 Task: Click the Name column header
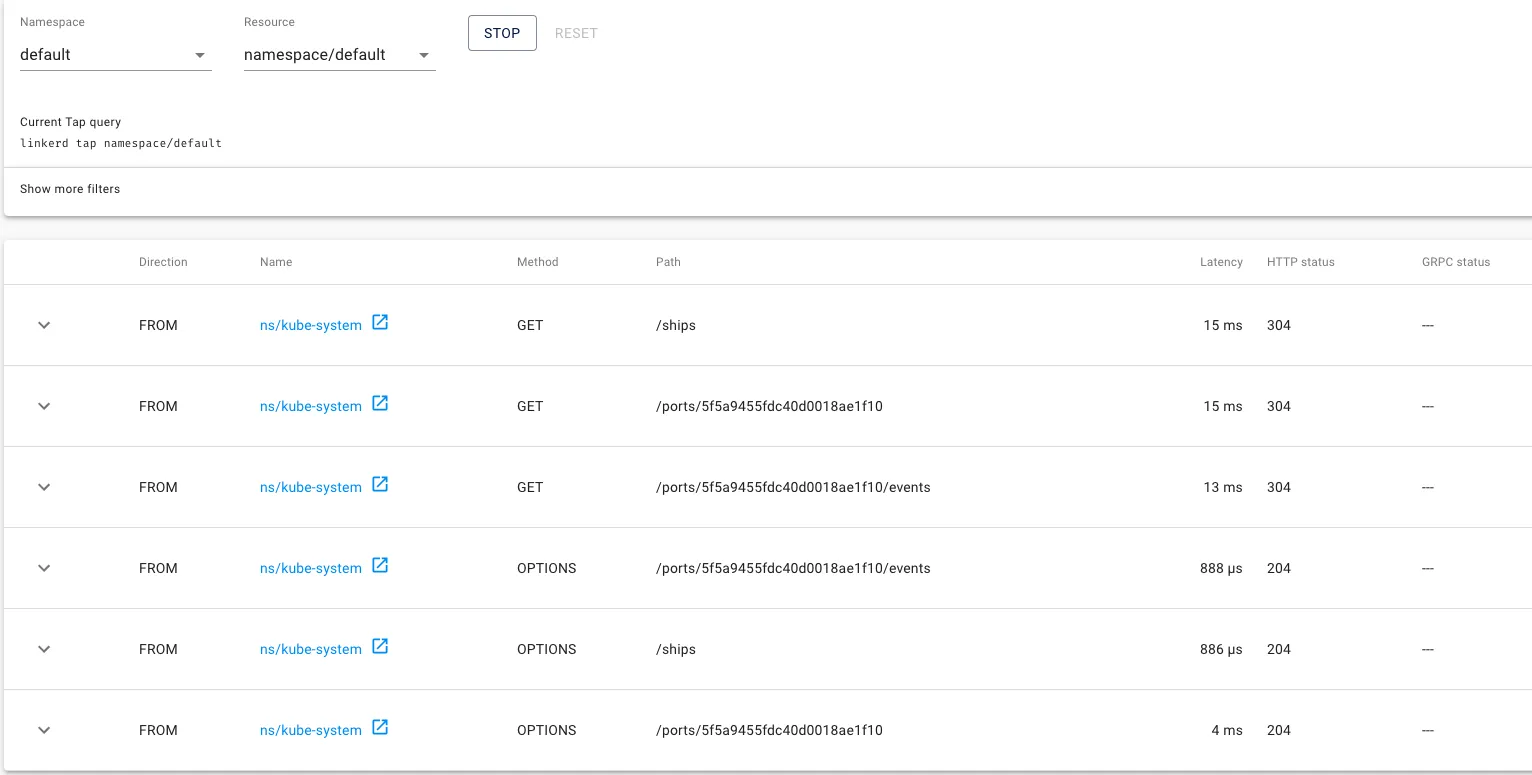click(276, 262)
